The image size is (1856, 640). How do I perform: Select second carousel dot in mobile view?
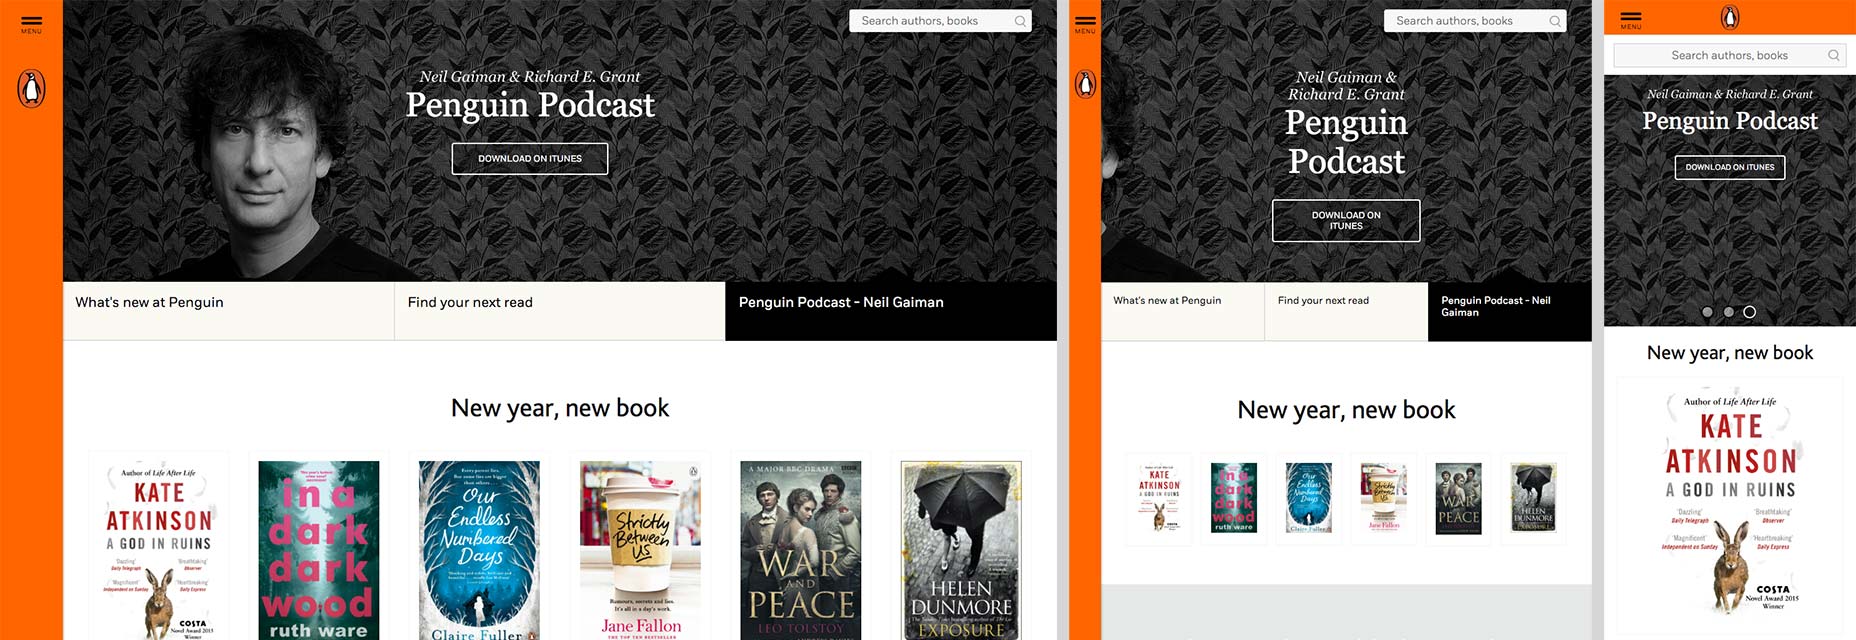pyautogui.click(x=1728, y=312)
